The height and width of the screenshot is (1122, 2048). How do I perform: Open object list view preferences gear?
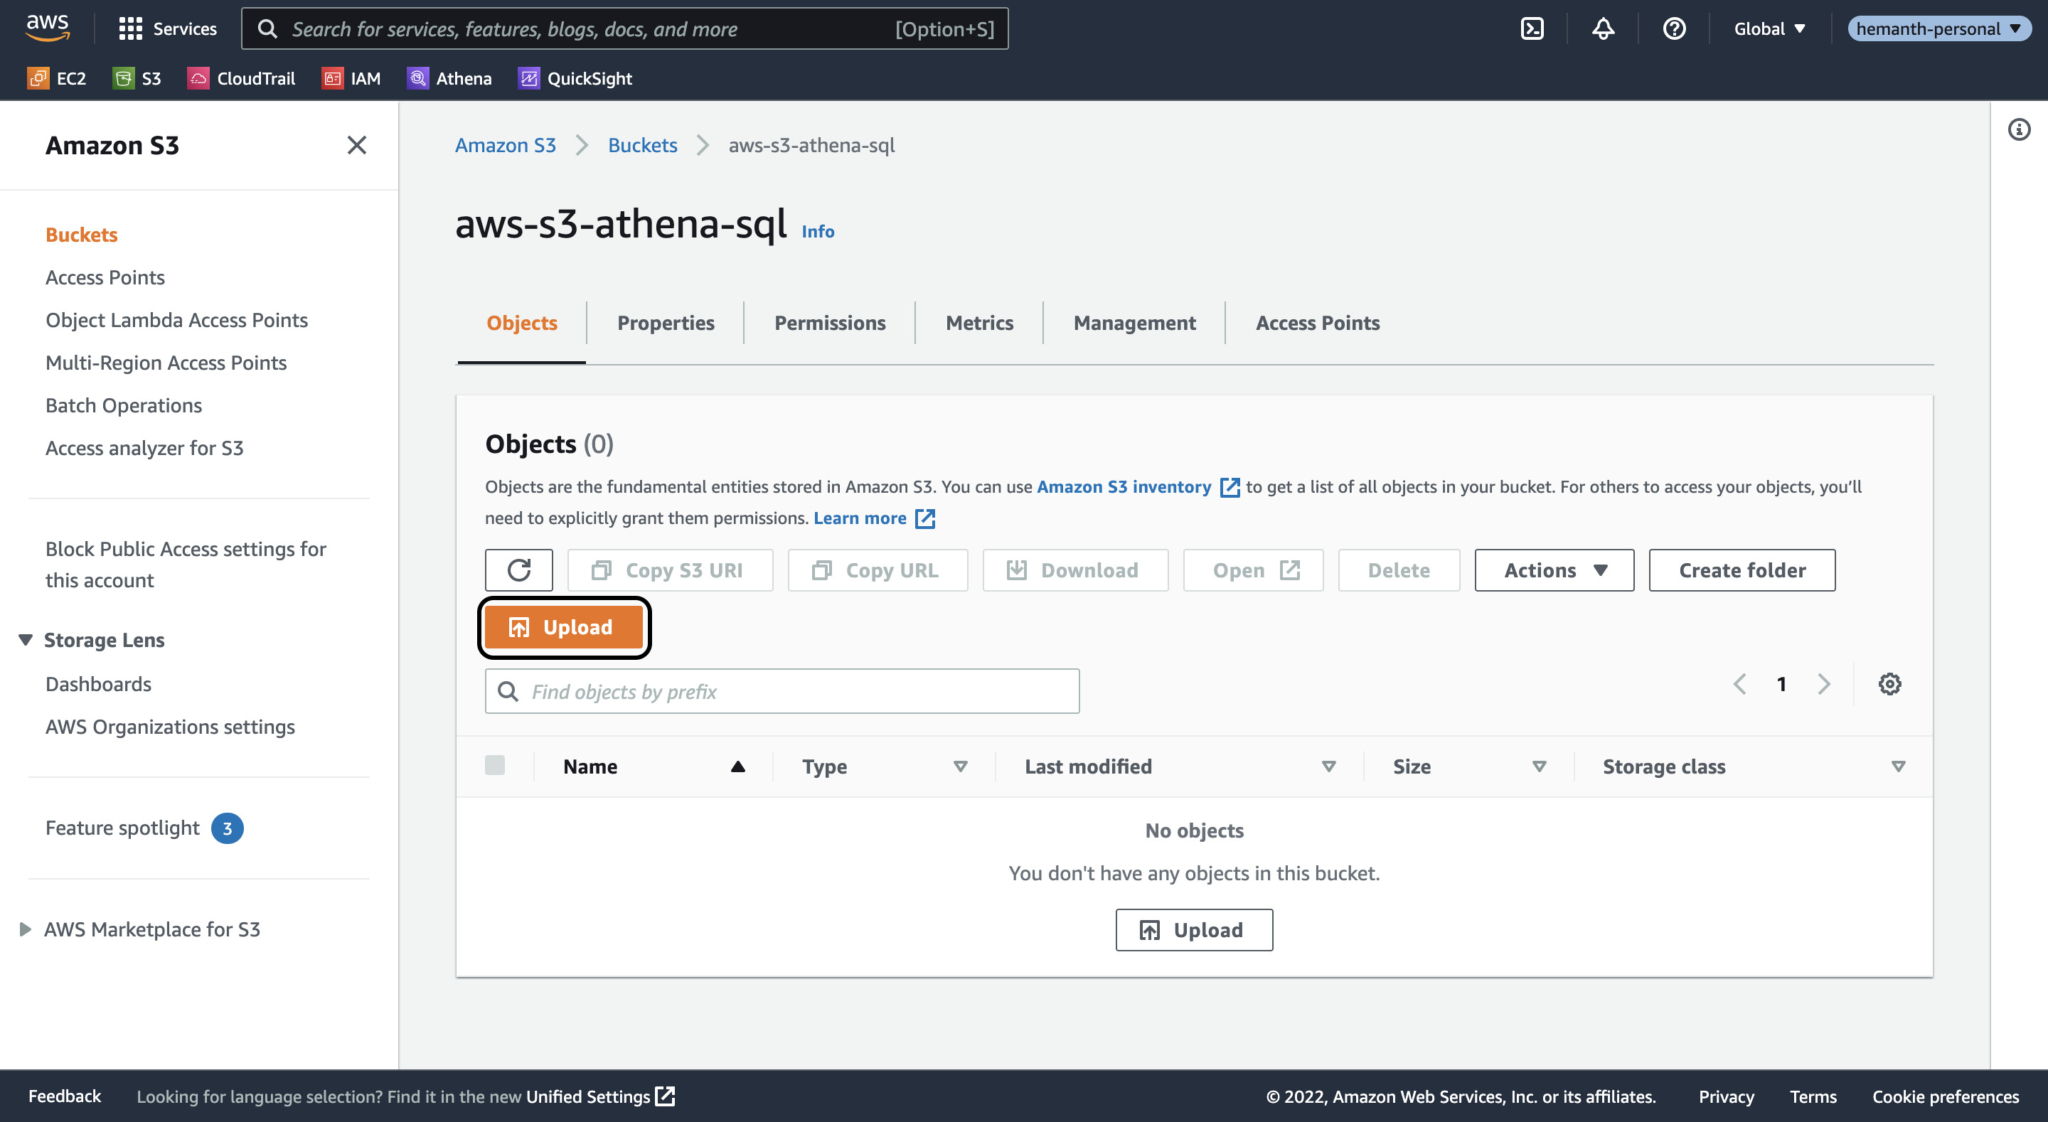[1890, 684]
